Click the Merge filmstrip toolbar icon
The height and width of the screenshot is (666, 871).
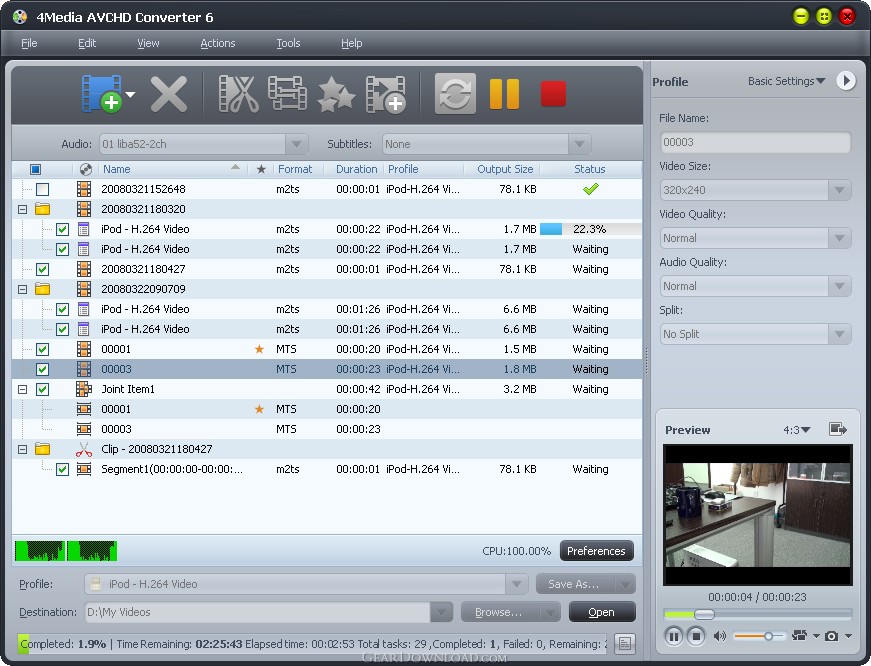287,93
